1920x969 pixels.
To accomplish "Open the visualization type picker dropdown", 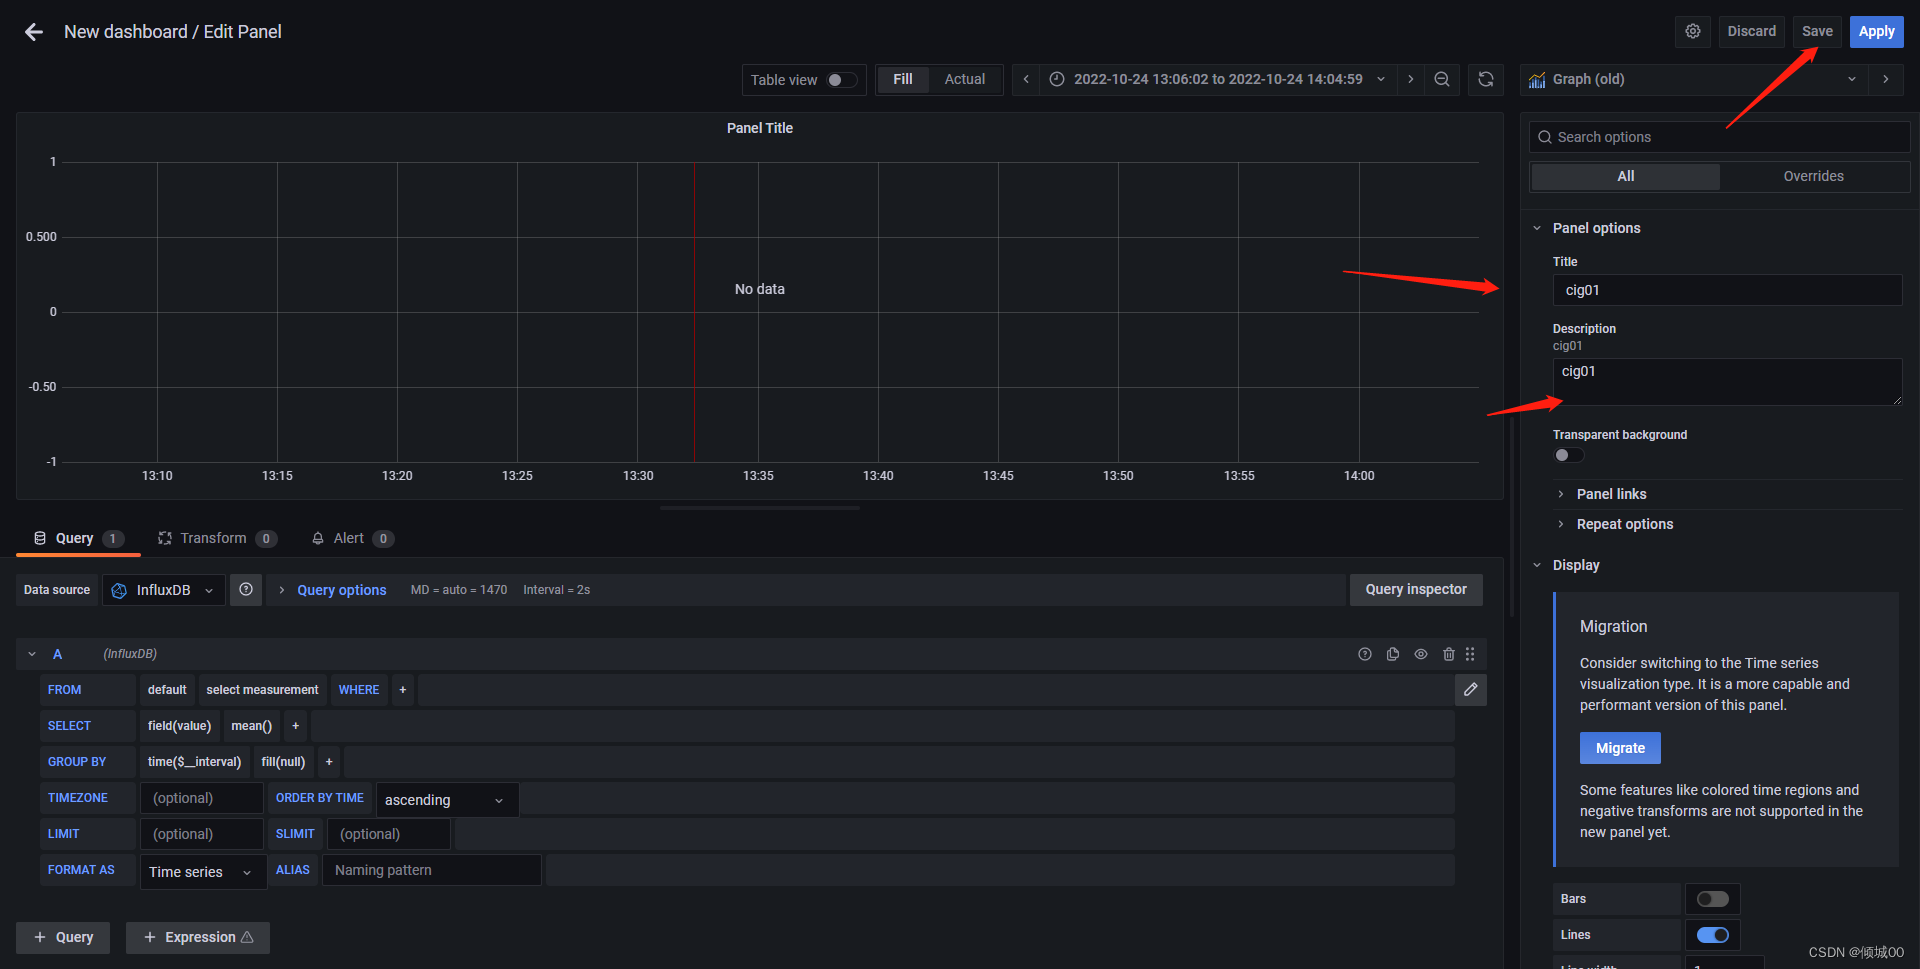I will (x=1695, y=79).
